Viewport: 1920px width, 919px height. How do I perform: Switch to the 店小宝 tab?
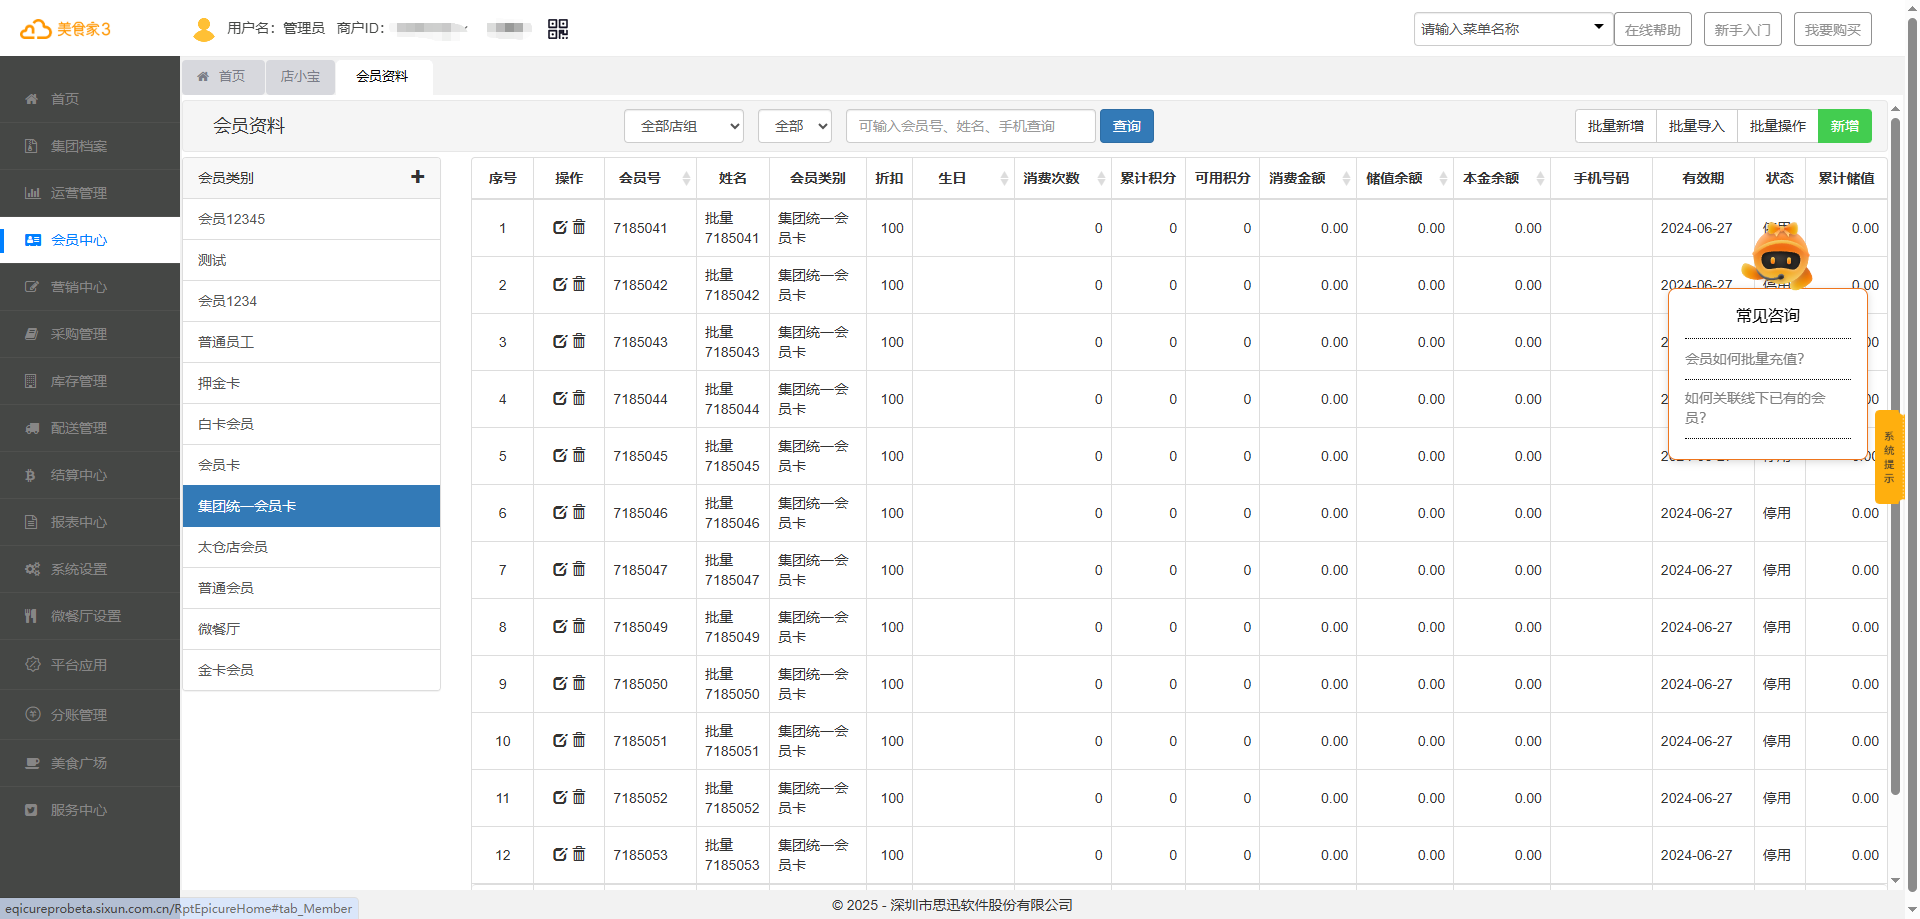(x=300, y=76)
